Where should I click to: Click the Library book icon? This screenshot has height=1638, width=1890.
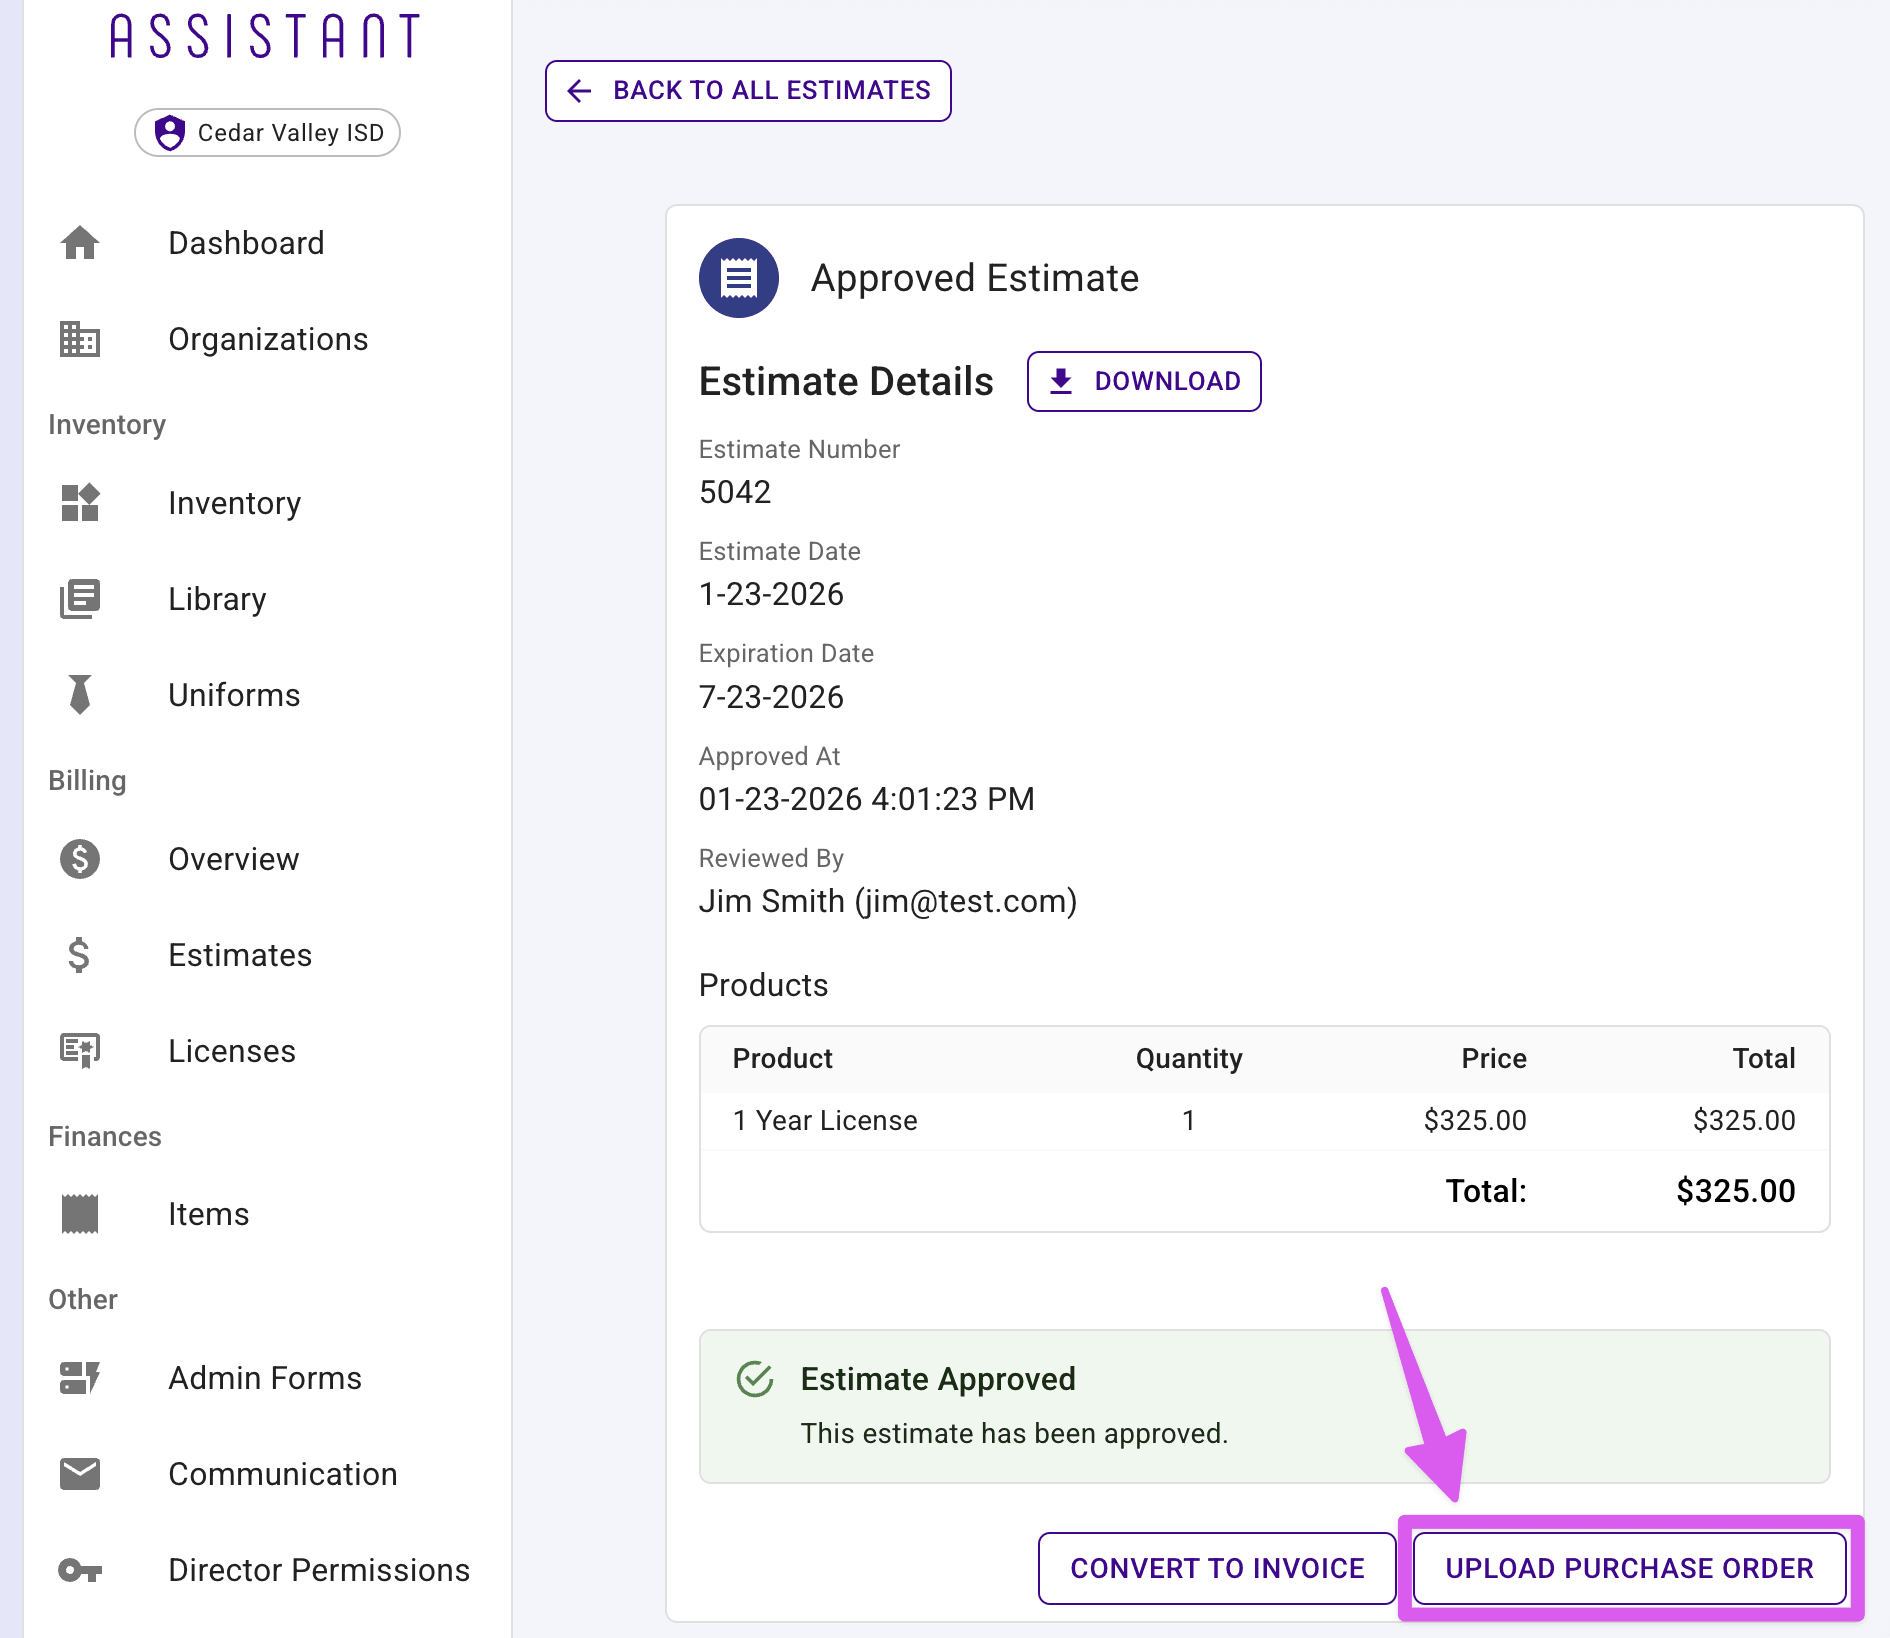80,598
